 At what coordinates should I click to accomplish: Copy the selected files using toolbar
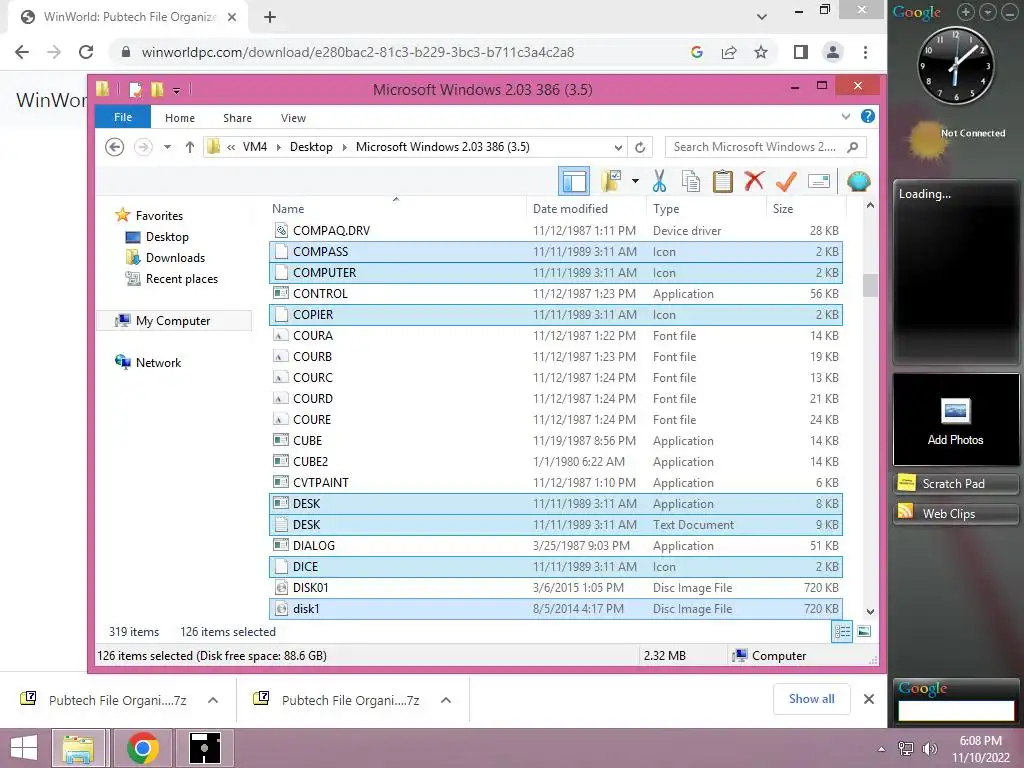point(690,182)
